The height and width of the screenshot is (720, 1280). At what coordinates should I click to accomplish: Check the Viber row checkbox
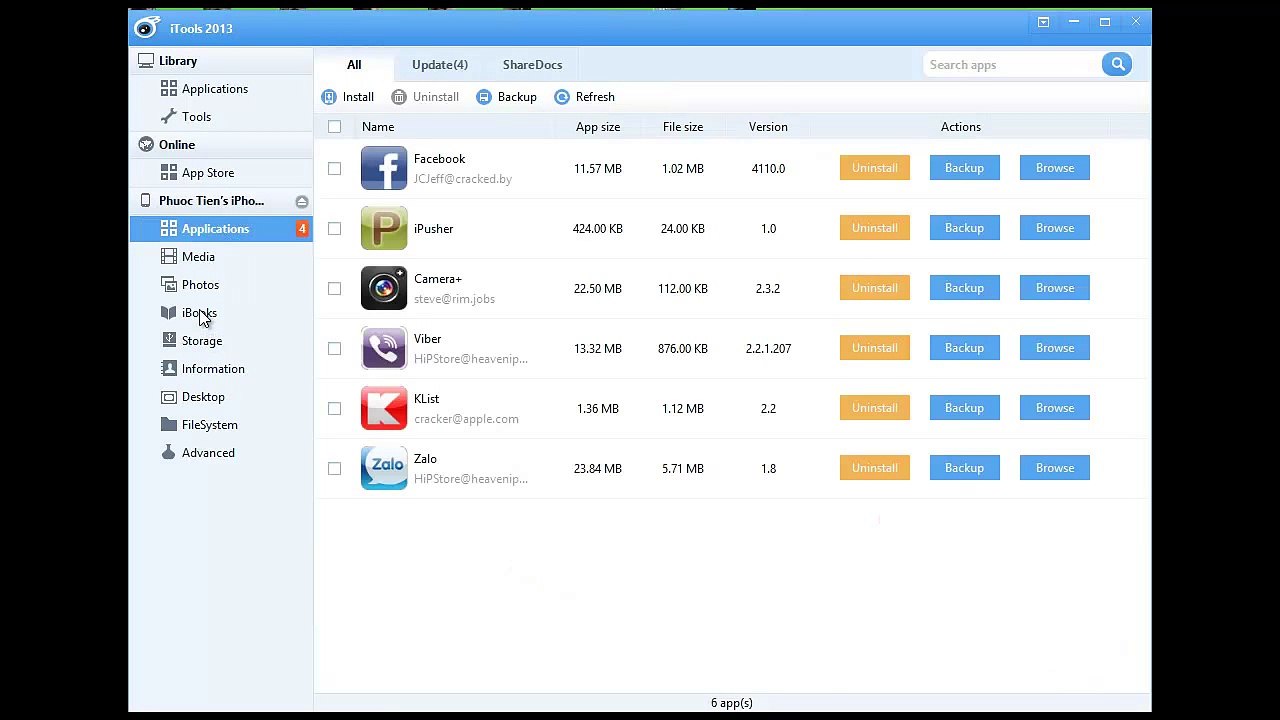pos(334,348)
